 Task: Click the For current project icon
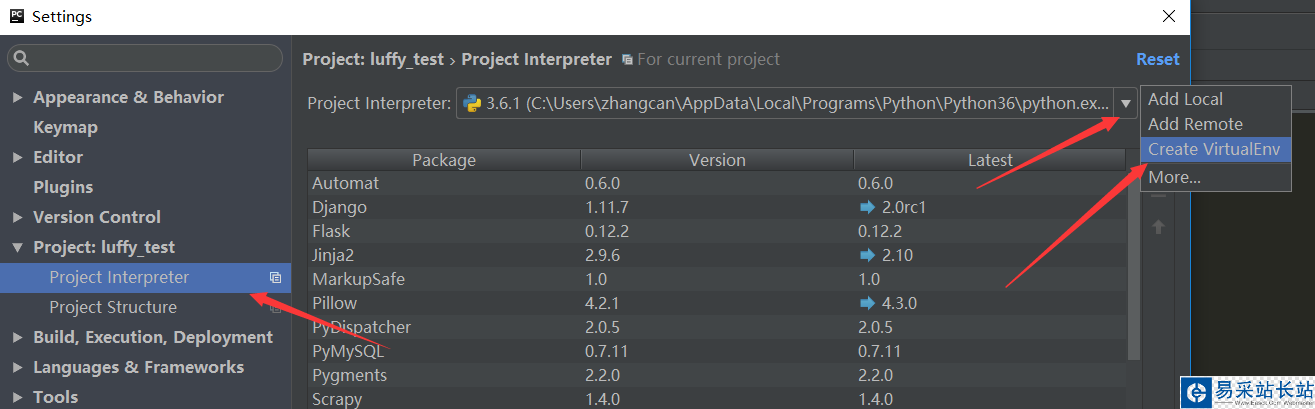tap(627, 60)
